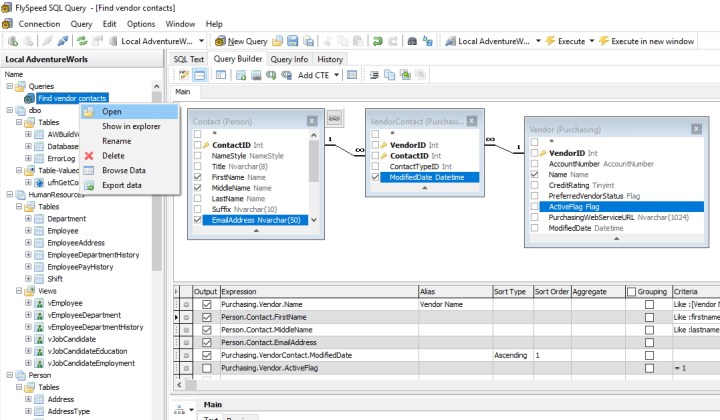720x420 pixels.
Task: Click the copy pages icon in builder toolbar
Action: 389,75
